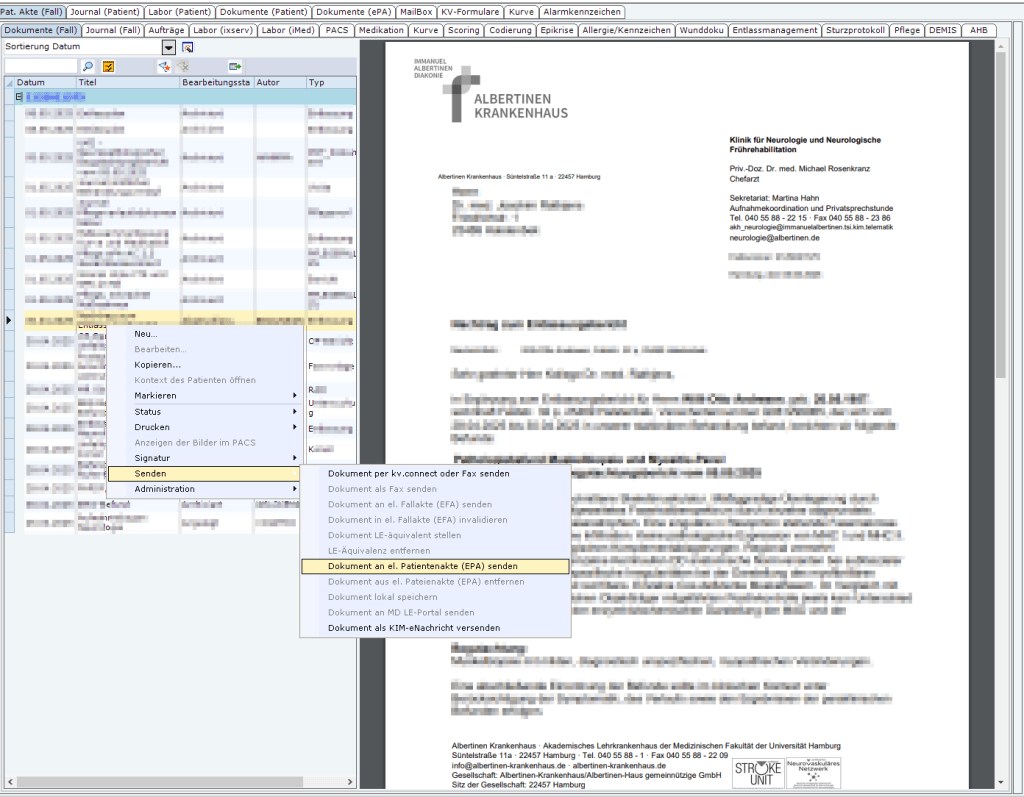Screen dimensions: 1024x797
Task: Select Dokument als KIM-eNachricht versenden
Action: (414, 628)
